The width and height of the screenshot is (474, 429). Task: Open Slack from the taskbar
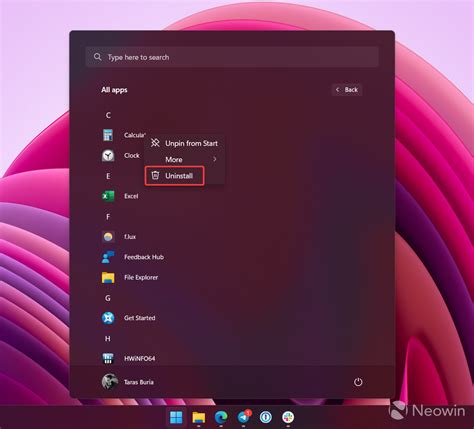[288, 417]
